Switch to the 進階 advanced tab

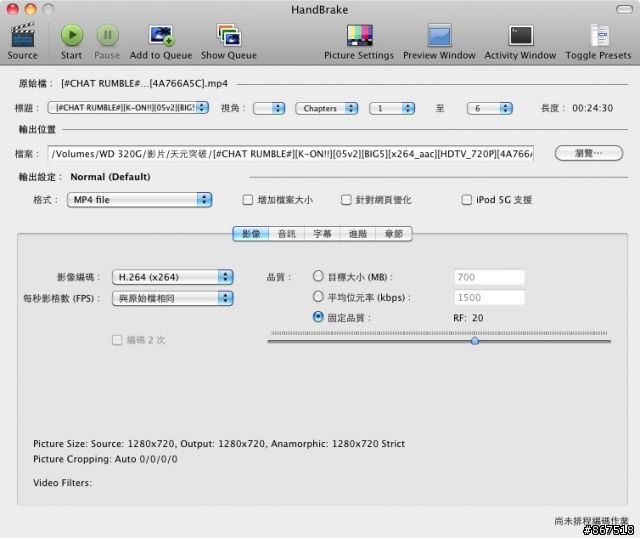coord(358,234)
